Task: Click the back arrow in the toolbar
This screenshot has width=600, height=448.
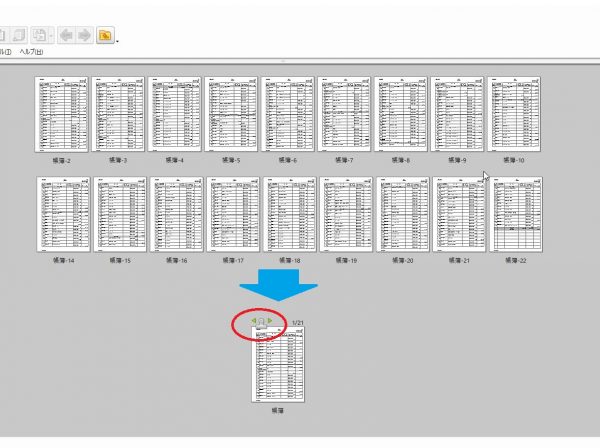Action: click(x=67, y=36)
